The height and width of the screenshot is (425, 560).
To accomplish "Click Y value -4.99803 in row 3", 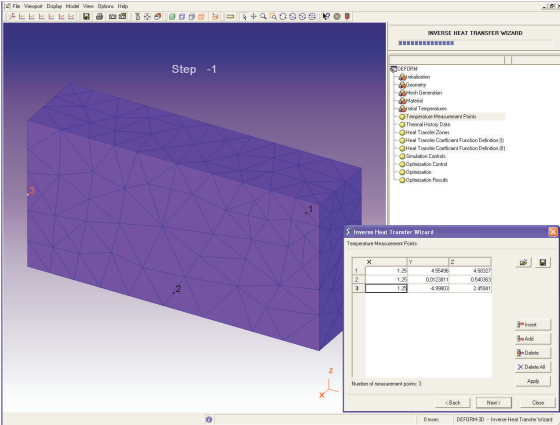I will click(428, 288).
